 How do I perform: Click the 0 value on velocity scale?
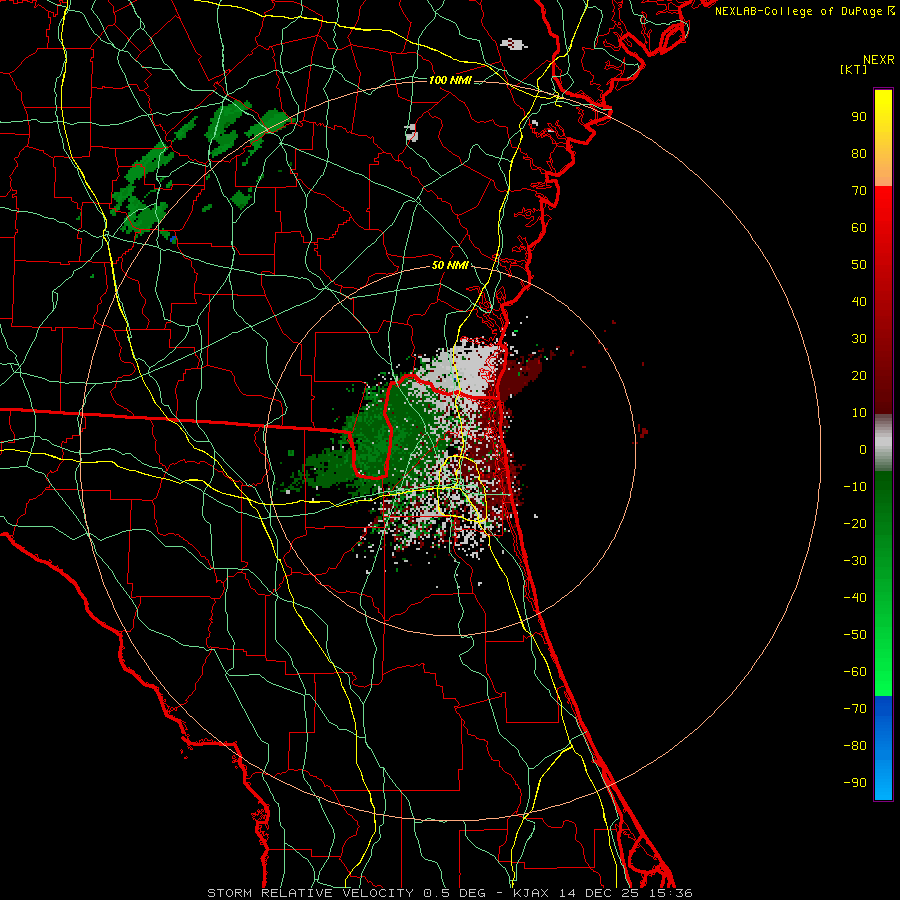click(x=863, y=450)
